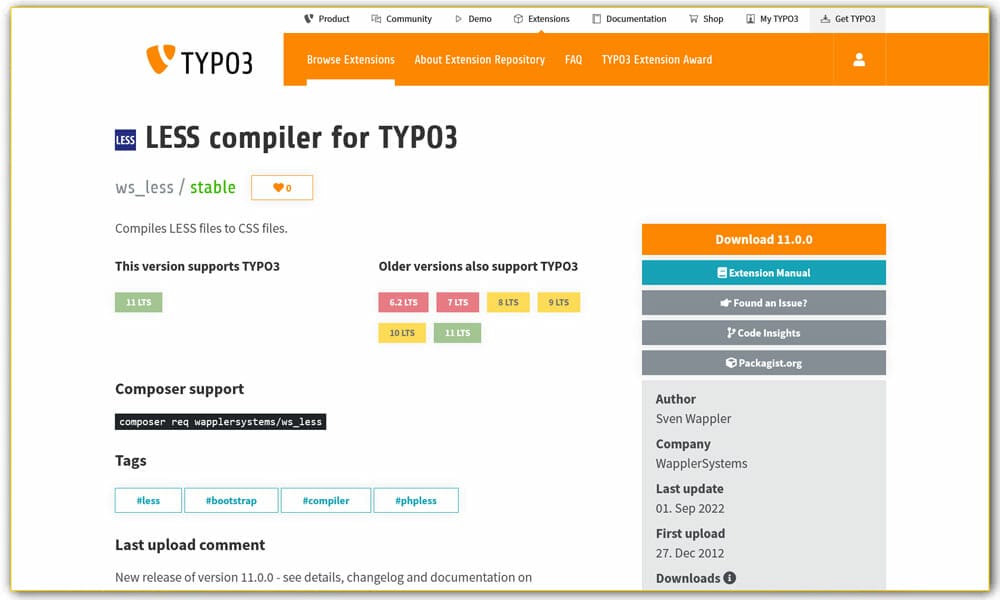
Task: Toggle the favorite heart for ws_less
Action: pyautogui.click(x=281, y=187)
